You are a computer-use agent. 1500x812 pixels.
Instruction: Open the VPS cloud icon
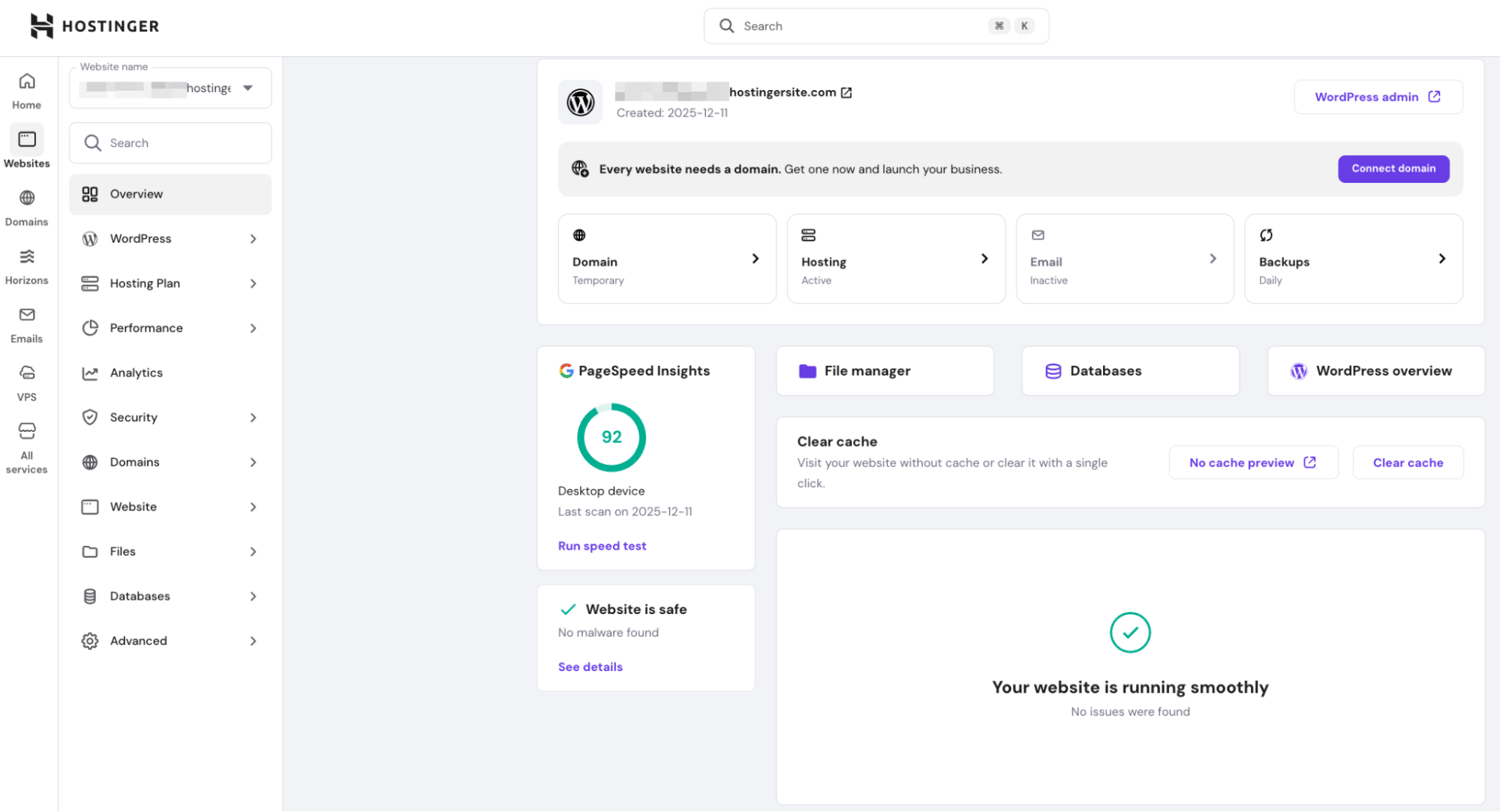tap(27, 373)
